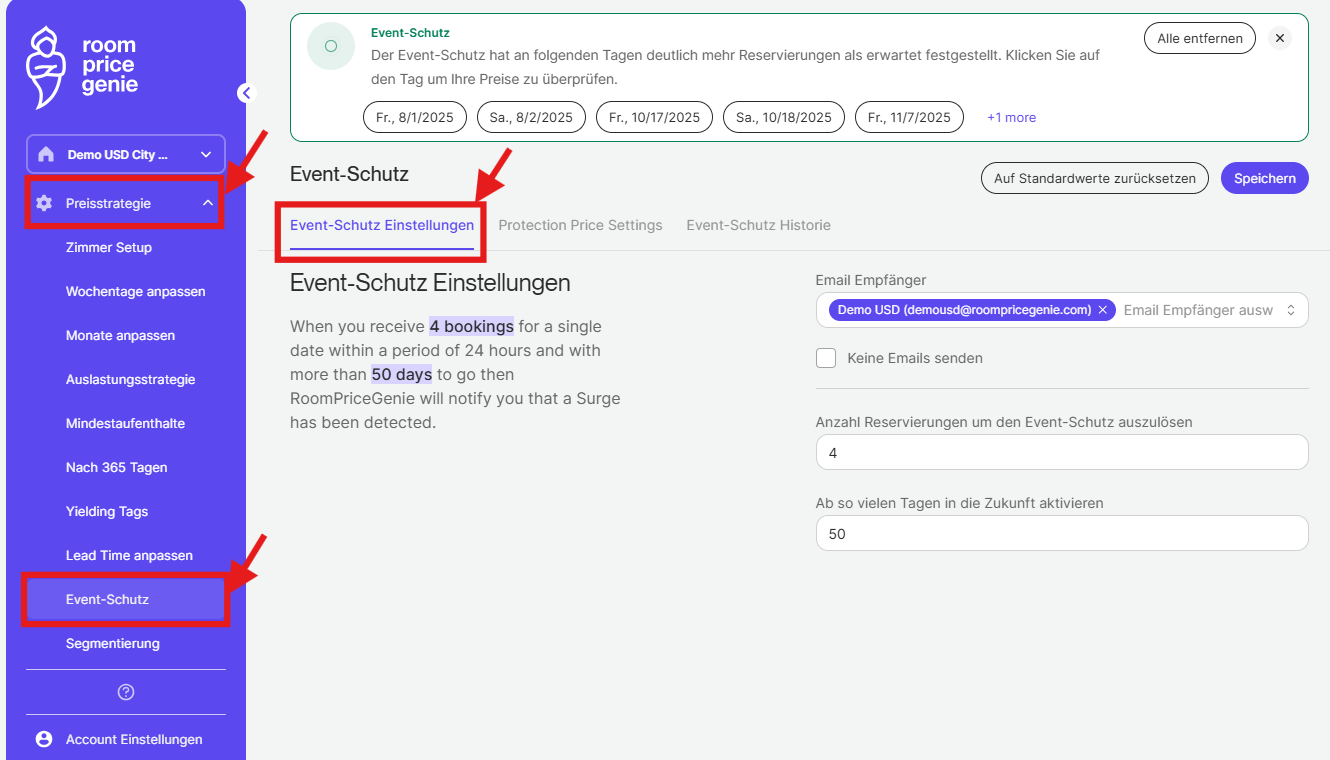1330x760 pixels.
Task: Open the Email Empfänger dropdown arrows
Action: pos(1290,310)
